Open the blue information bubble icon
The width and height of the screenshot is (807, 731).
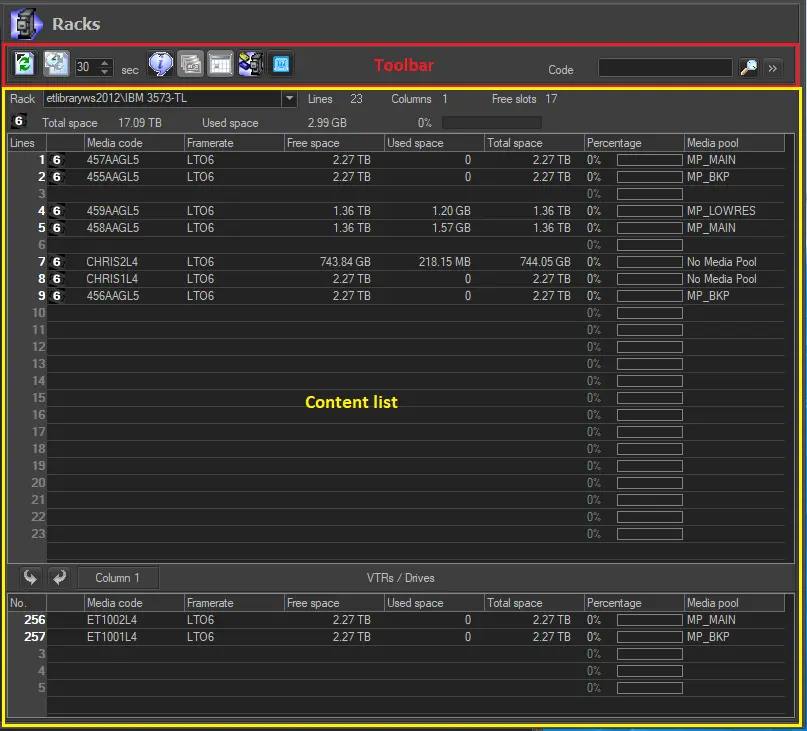[160, 65]
